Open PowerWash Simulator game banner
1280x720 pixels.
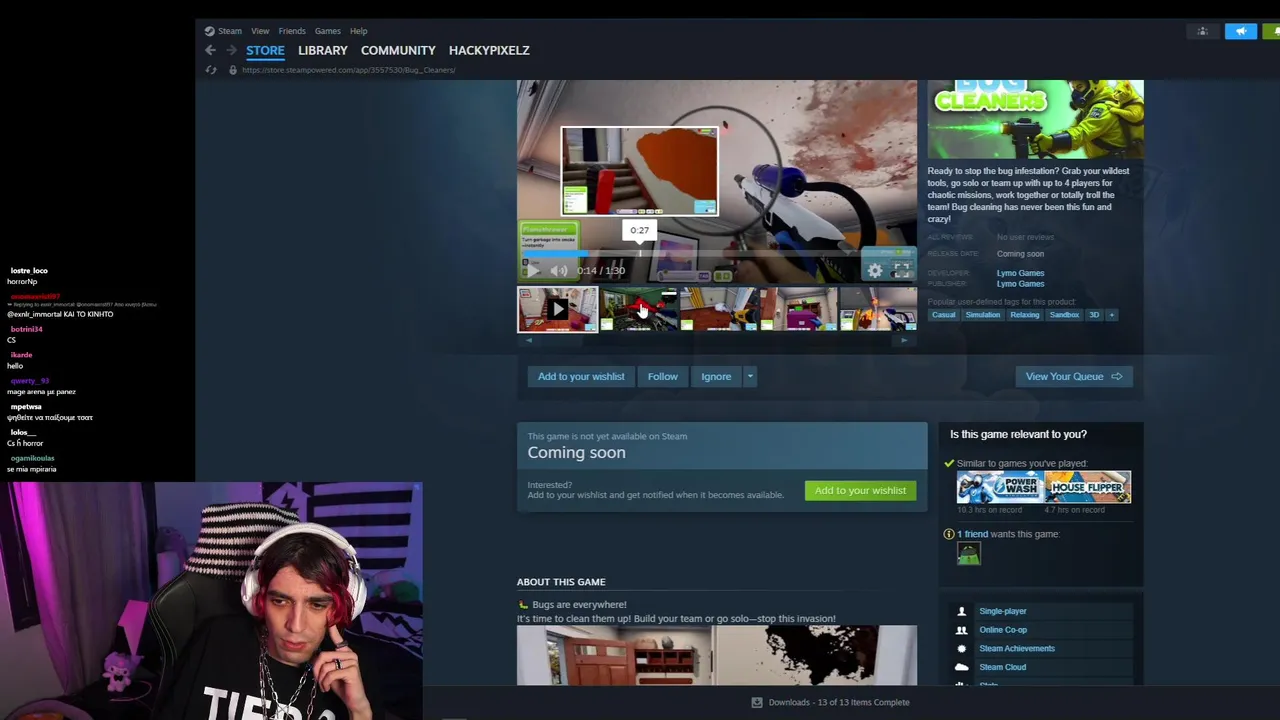coord(1000,487)
